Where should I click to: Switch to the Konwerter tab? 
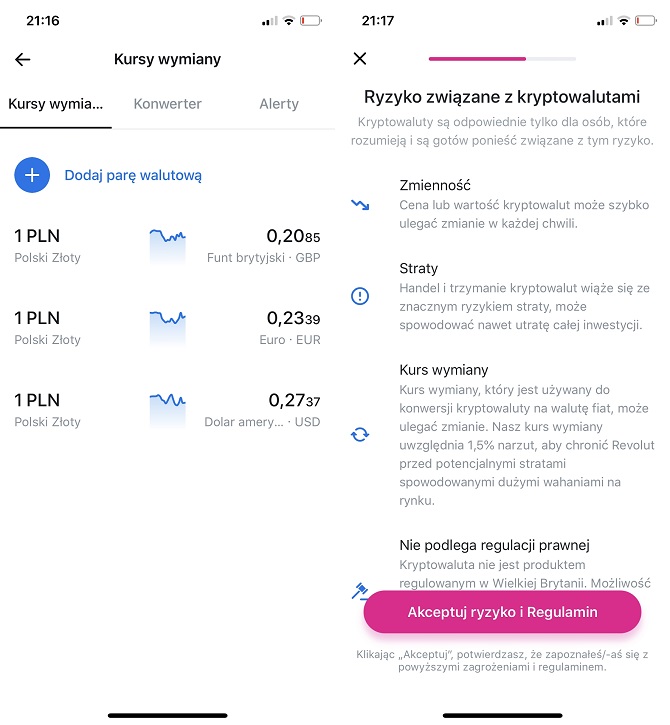coord(167,104)
